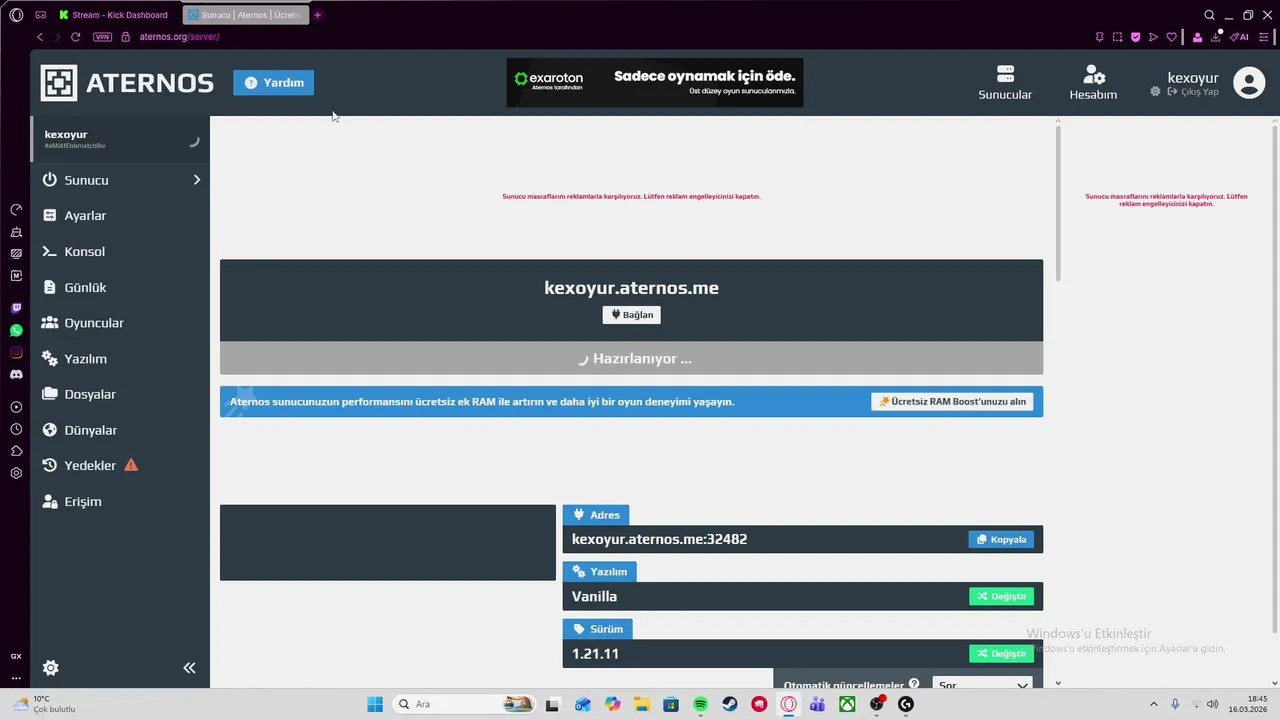Click the Opera GX menu logo
This screenshot has height=720, width=1280.
[16, 15]
